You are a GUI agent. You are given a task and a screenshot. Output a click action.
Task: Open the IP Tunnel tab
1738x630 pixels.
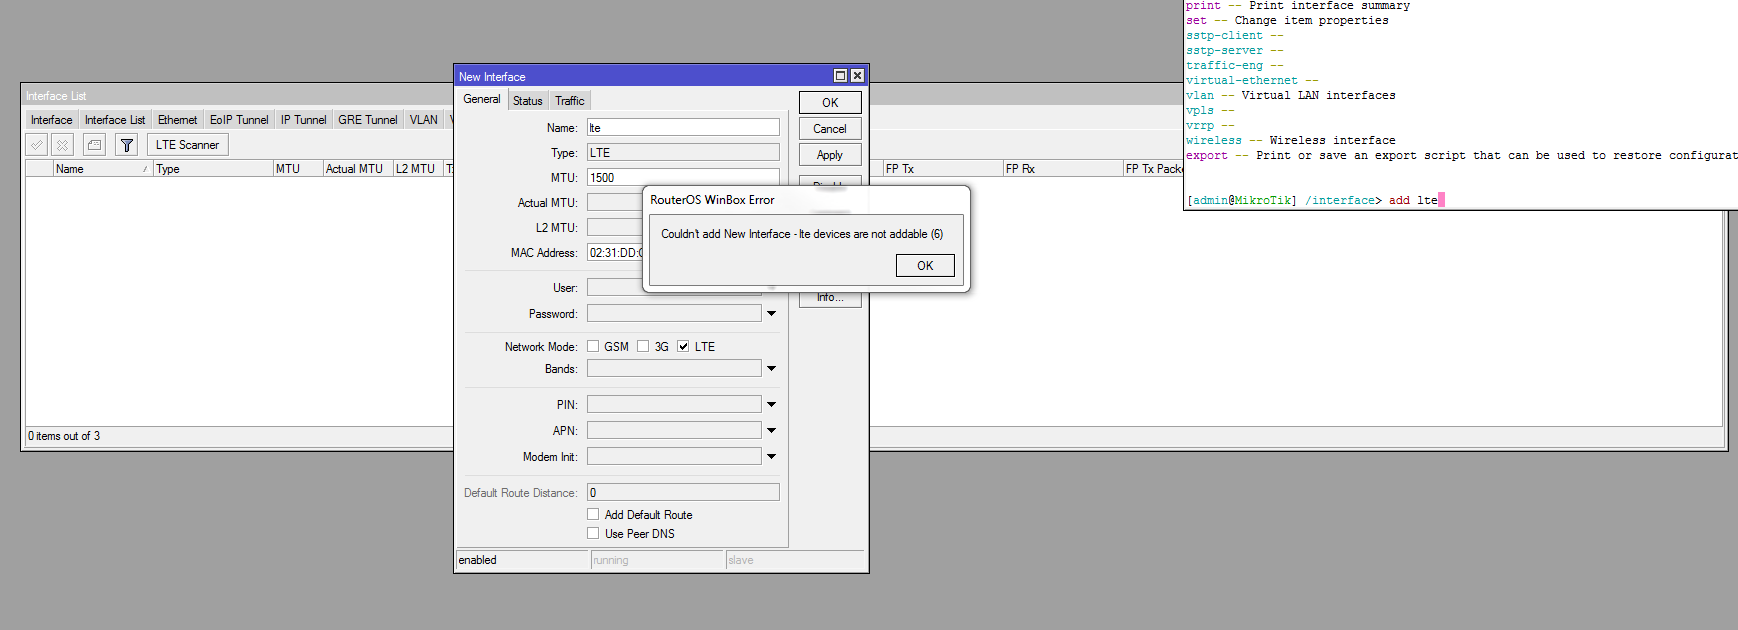(x=303, y=120)
